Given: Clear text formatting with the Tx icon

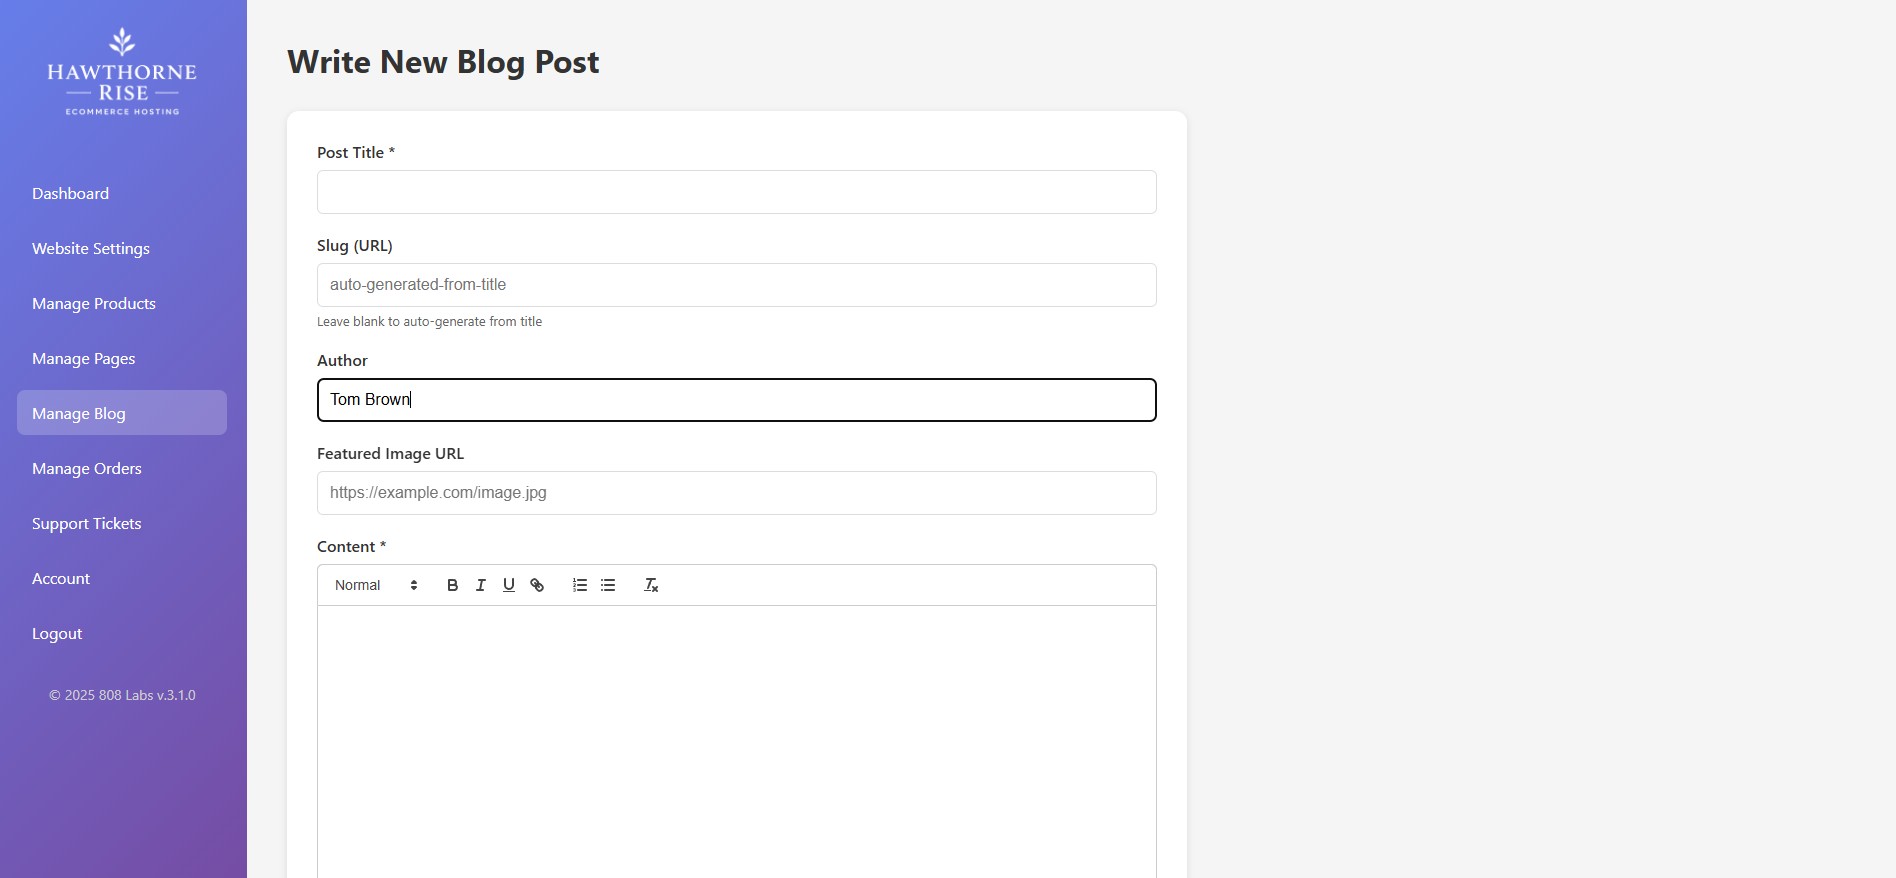Looking at the screenshot, I should pos(650,585).
